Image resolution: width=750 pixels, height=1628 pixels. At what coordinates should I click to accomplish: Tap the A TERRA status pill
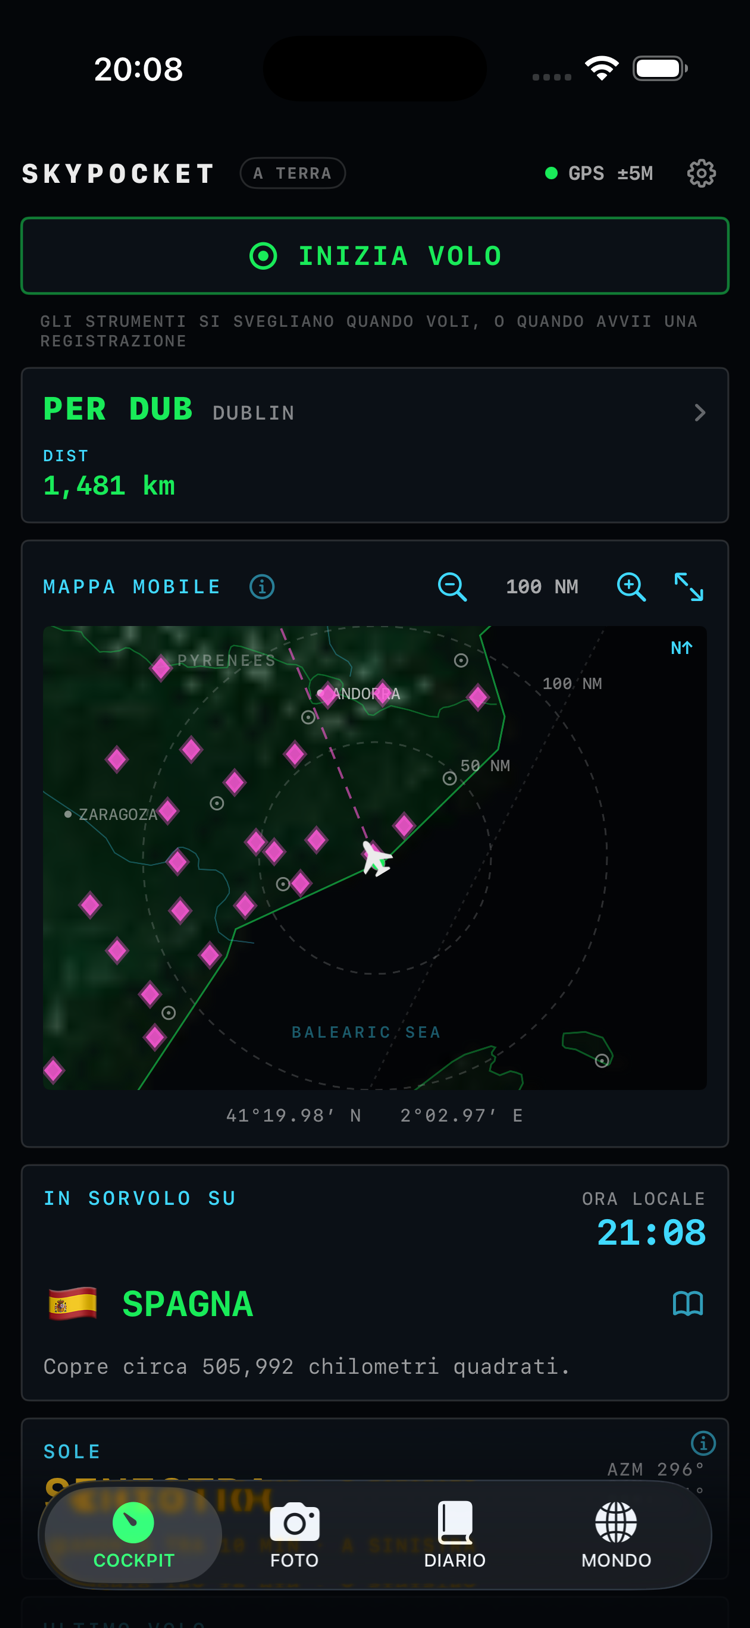(293, 173)
